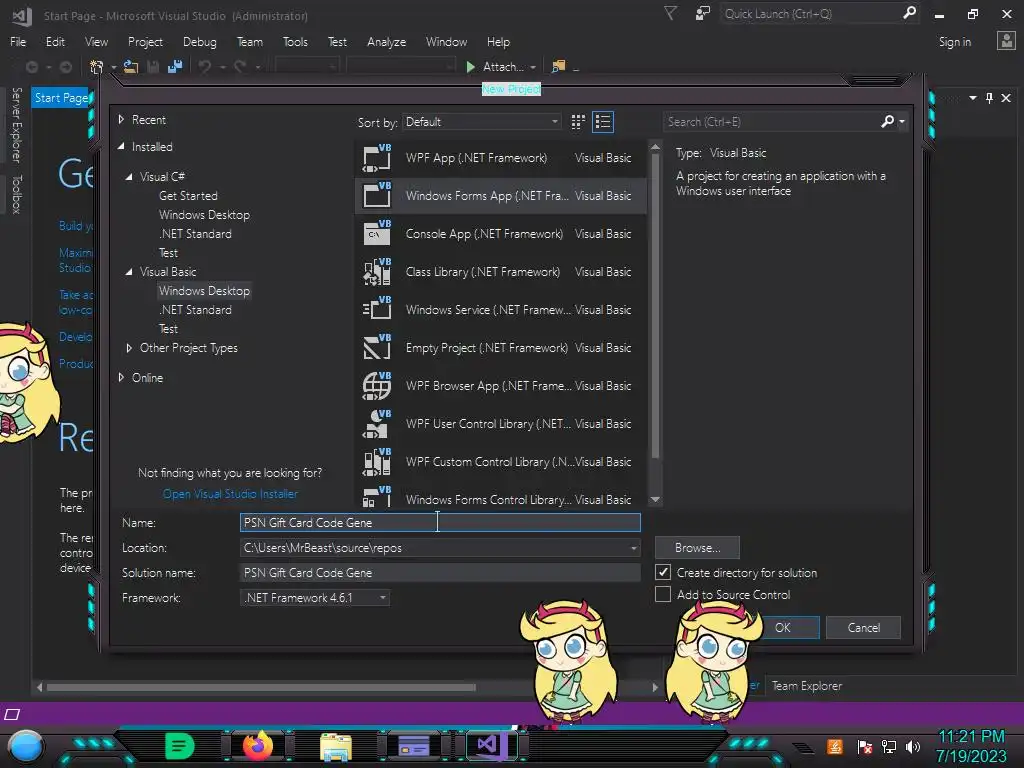Select Get Started under Visual C#

188,196
